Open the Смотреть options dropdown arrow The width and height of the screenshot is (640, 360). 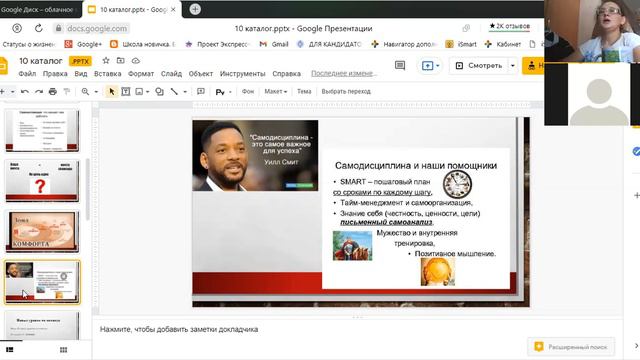point(512,65)
